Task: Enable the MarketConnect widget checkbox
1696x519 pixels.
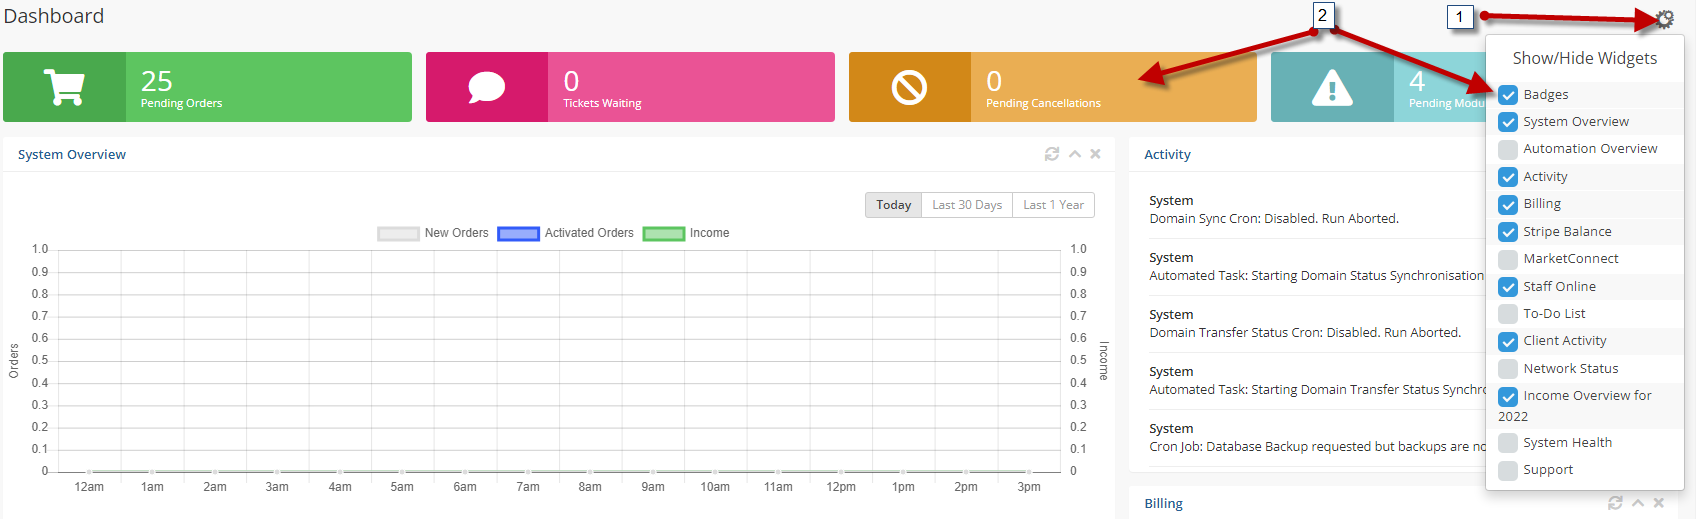Action: tap(1508, 259)
